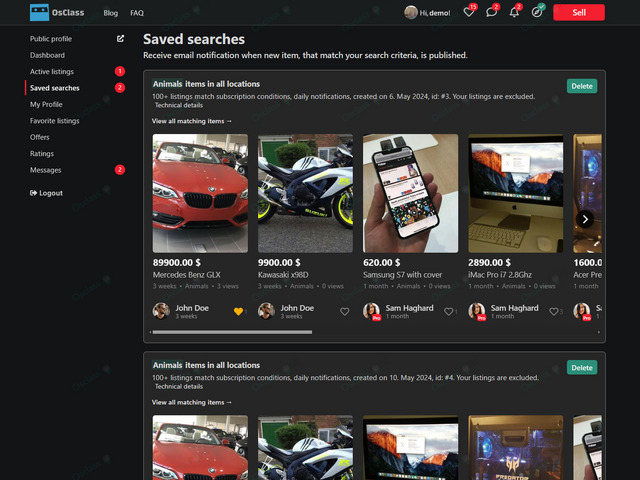The height and width of the screenshot is (480, 640).
Task: Click the demo user avatar
Action: click(x=411, y=12)
